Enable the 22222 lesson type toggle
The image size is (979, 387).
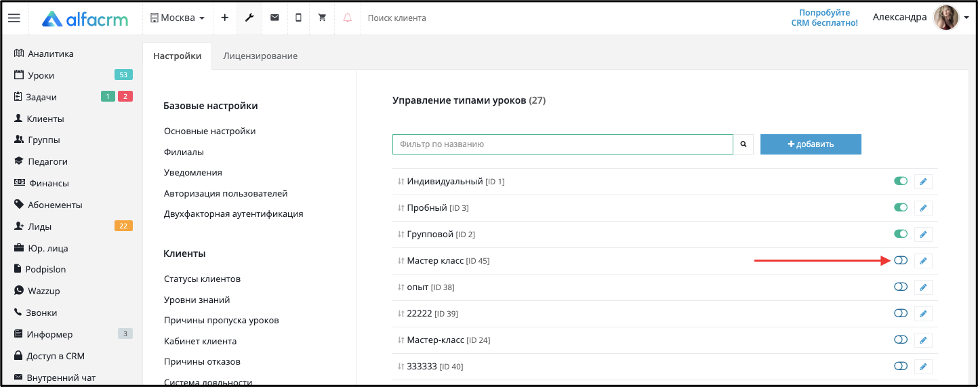900,313
